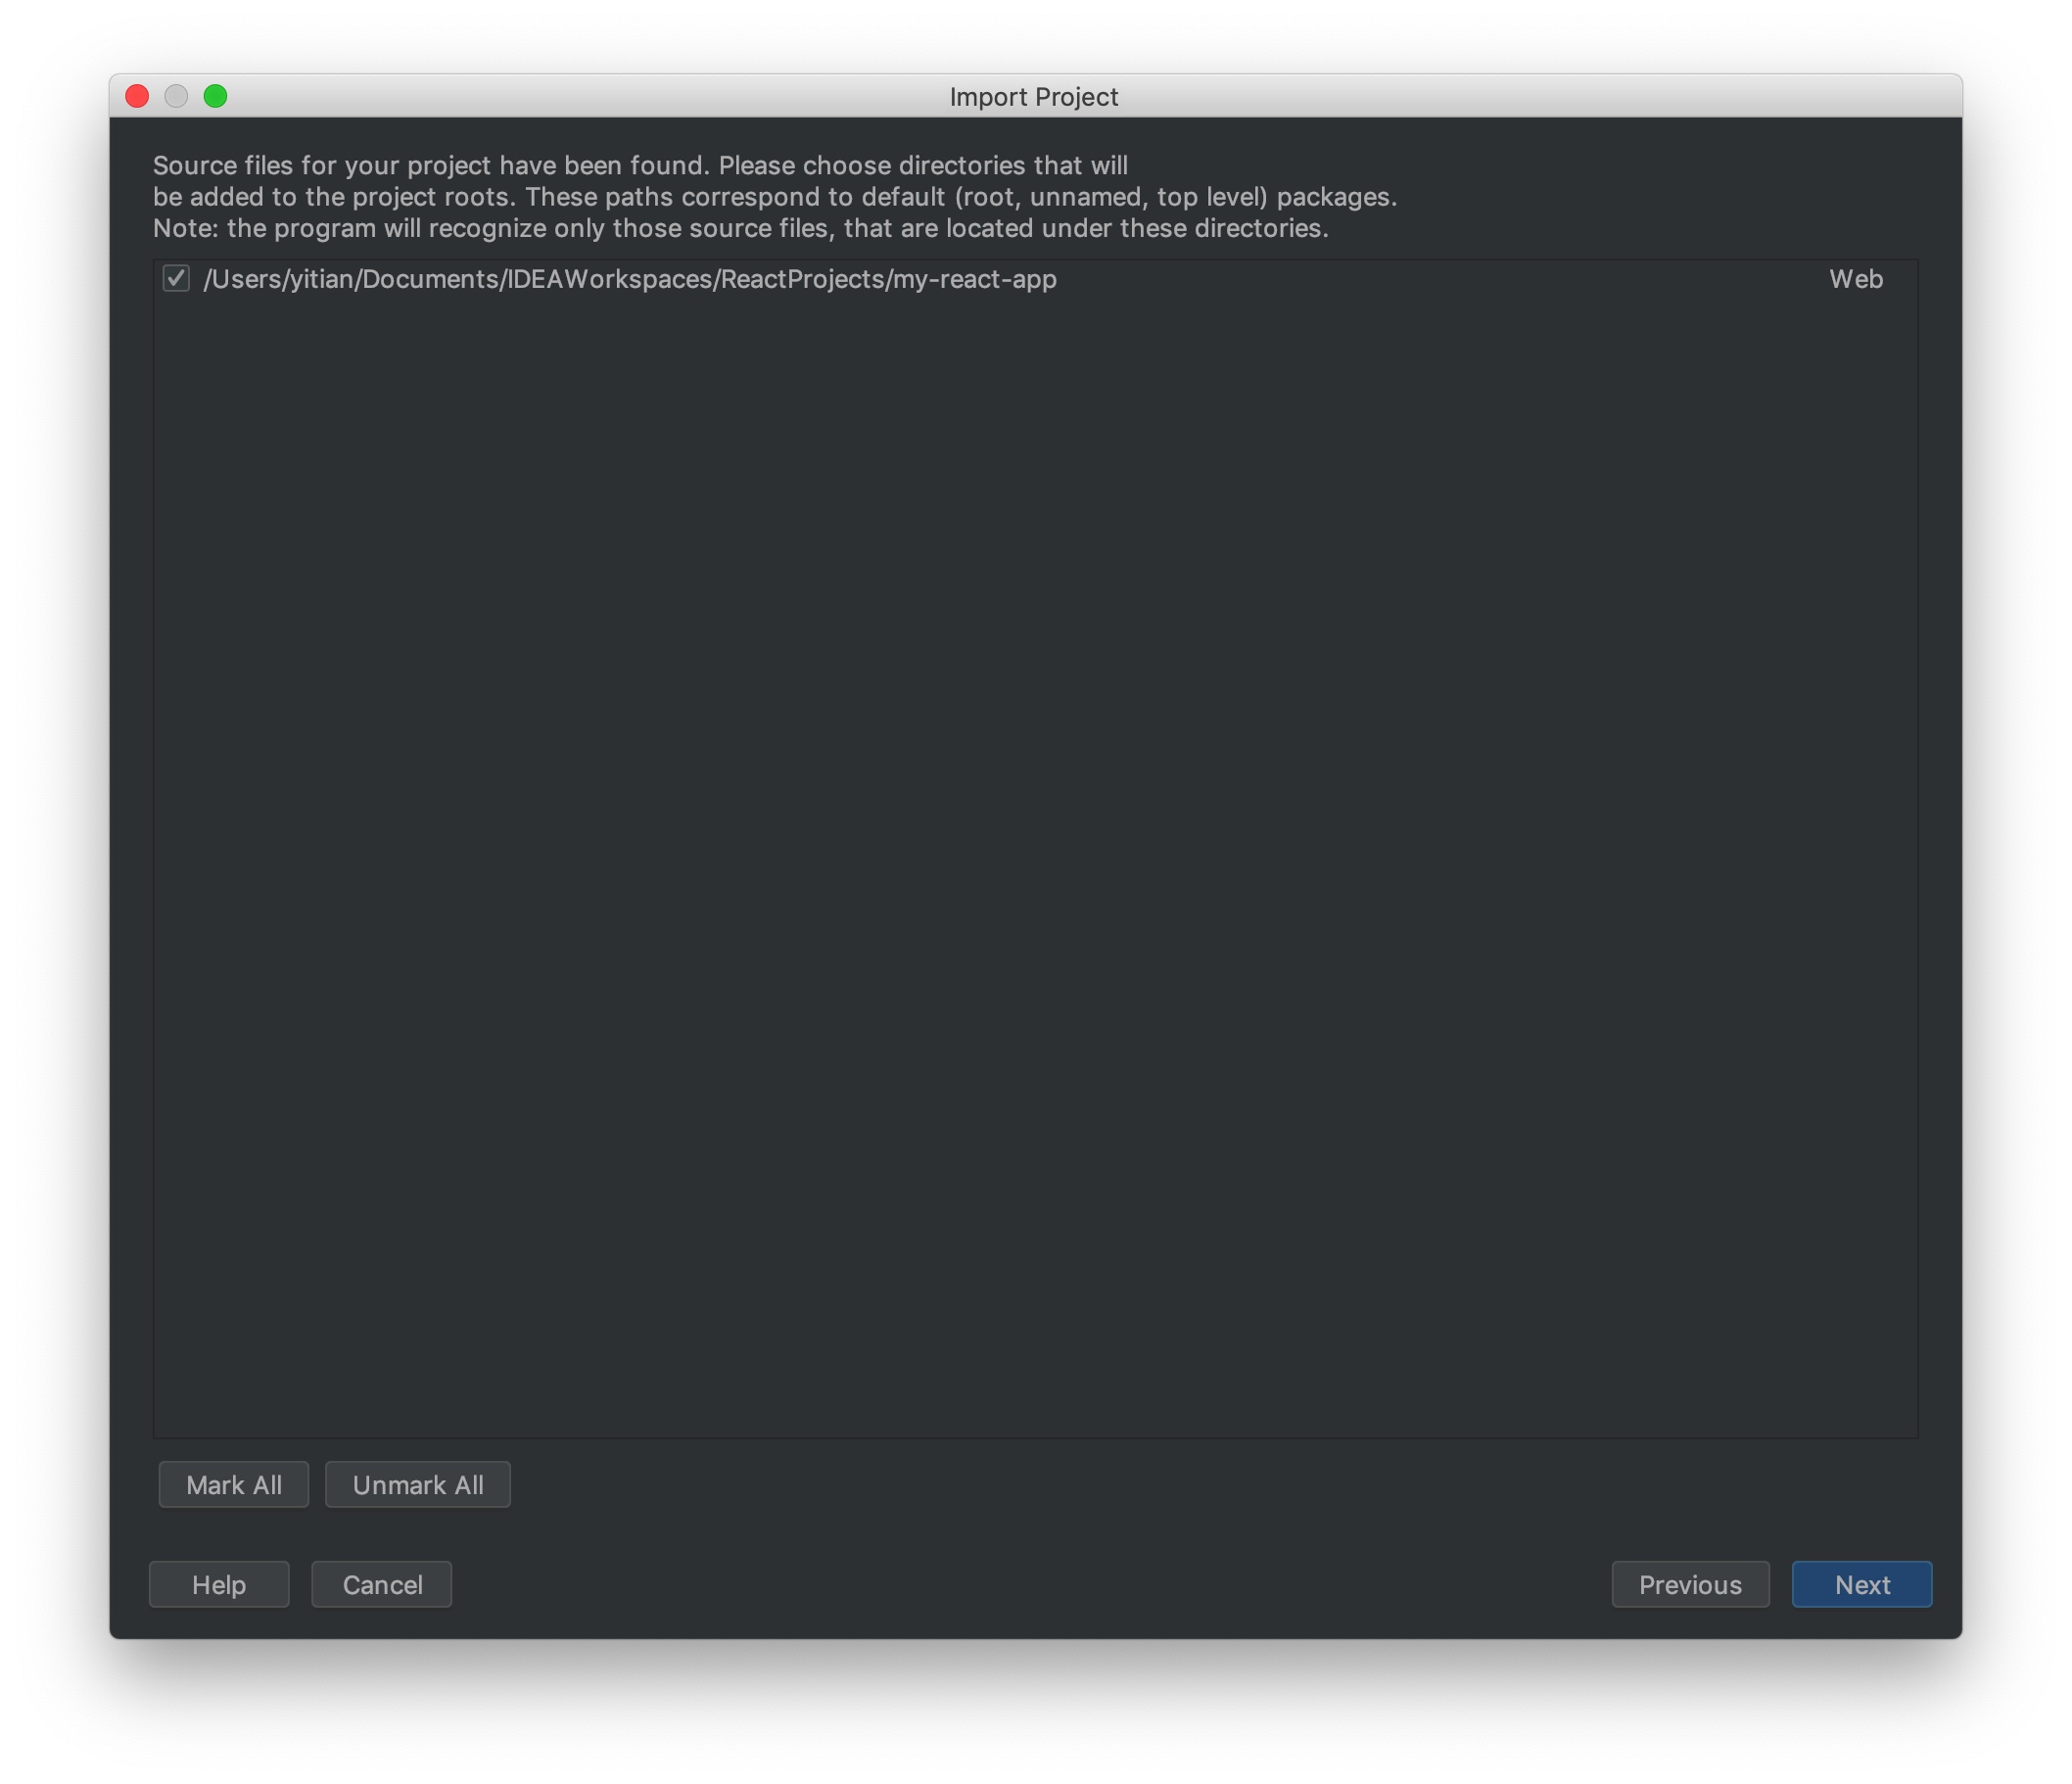Click empty area of directories list
This screenshot has height=1784, width=2072.
tap(1035, 850)
